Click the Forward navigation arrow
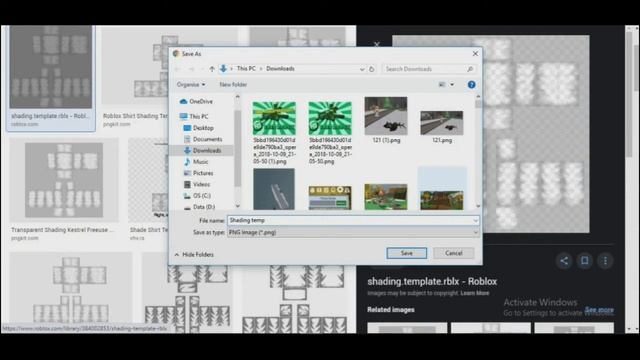Image resolution: width=640 pixels, height=360 pixels. [x=191, y=69]
